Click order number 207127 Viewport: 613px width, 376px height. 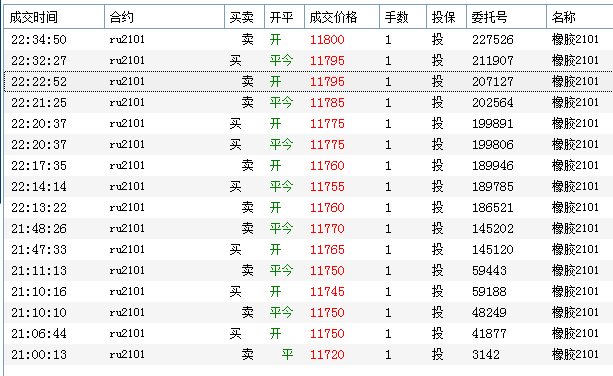pyautogui.click(x=493, y=82)
